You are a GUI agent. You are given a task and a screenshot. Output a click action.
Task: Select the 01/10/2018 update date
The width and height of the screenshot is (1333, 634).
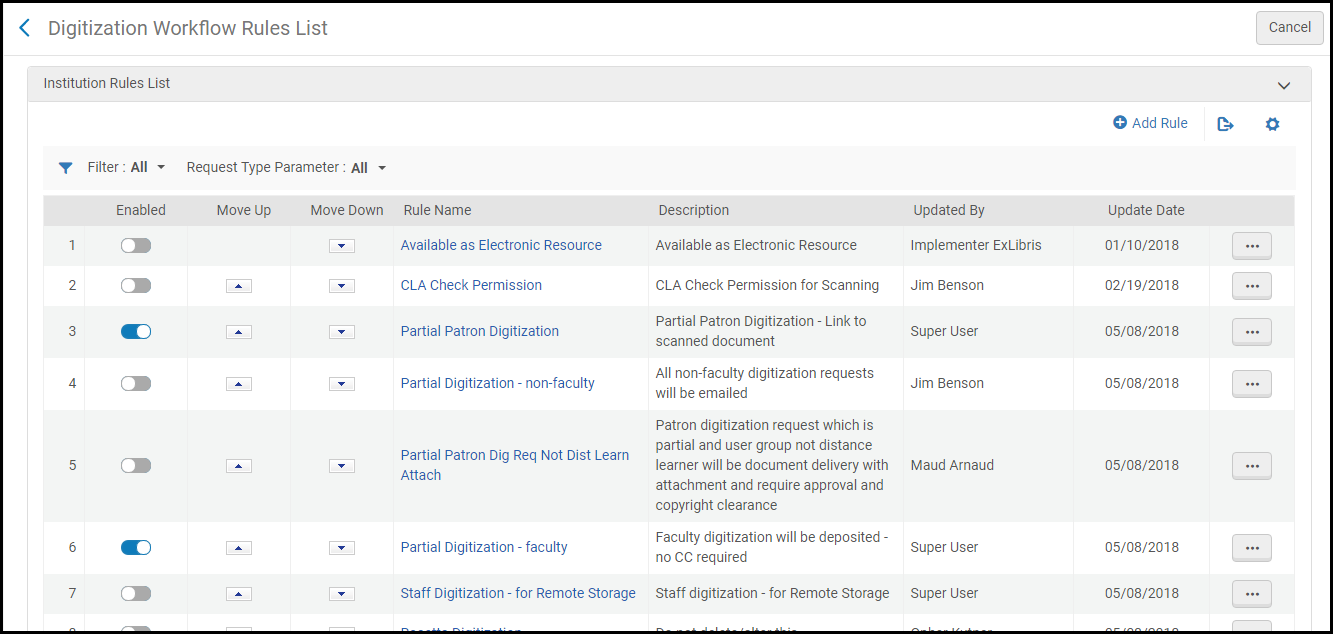click(x=1142, y=245)
